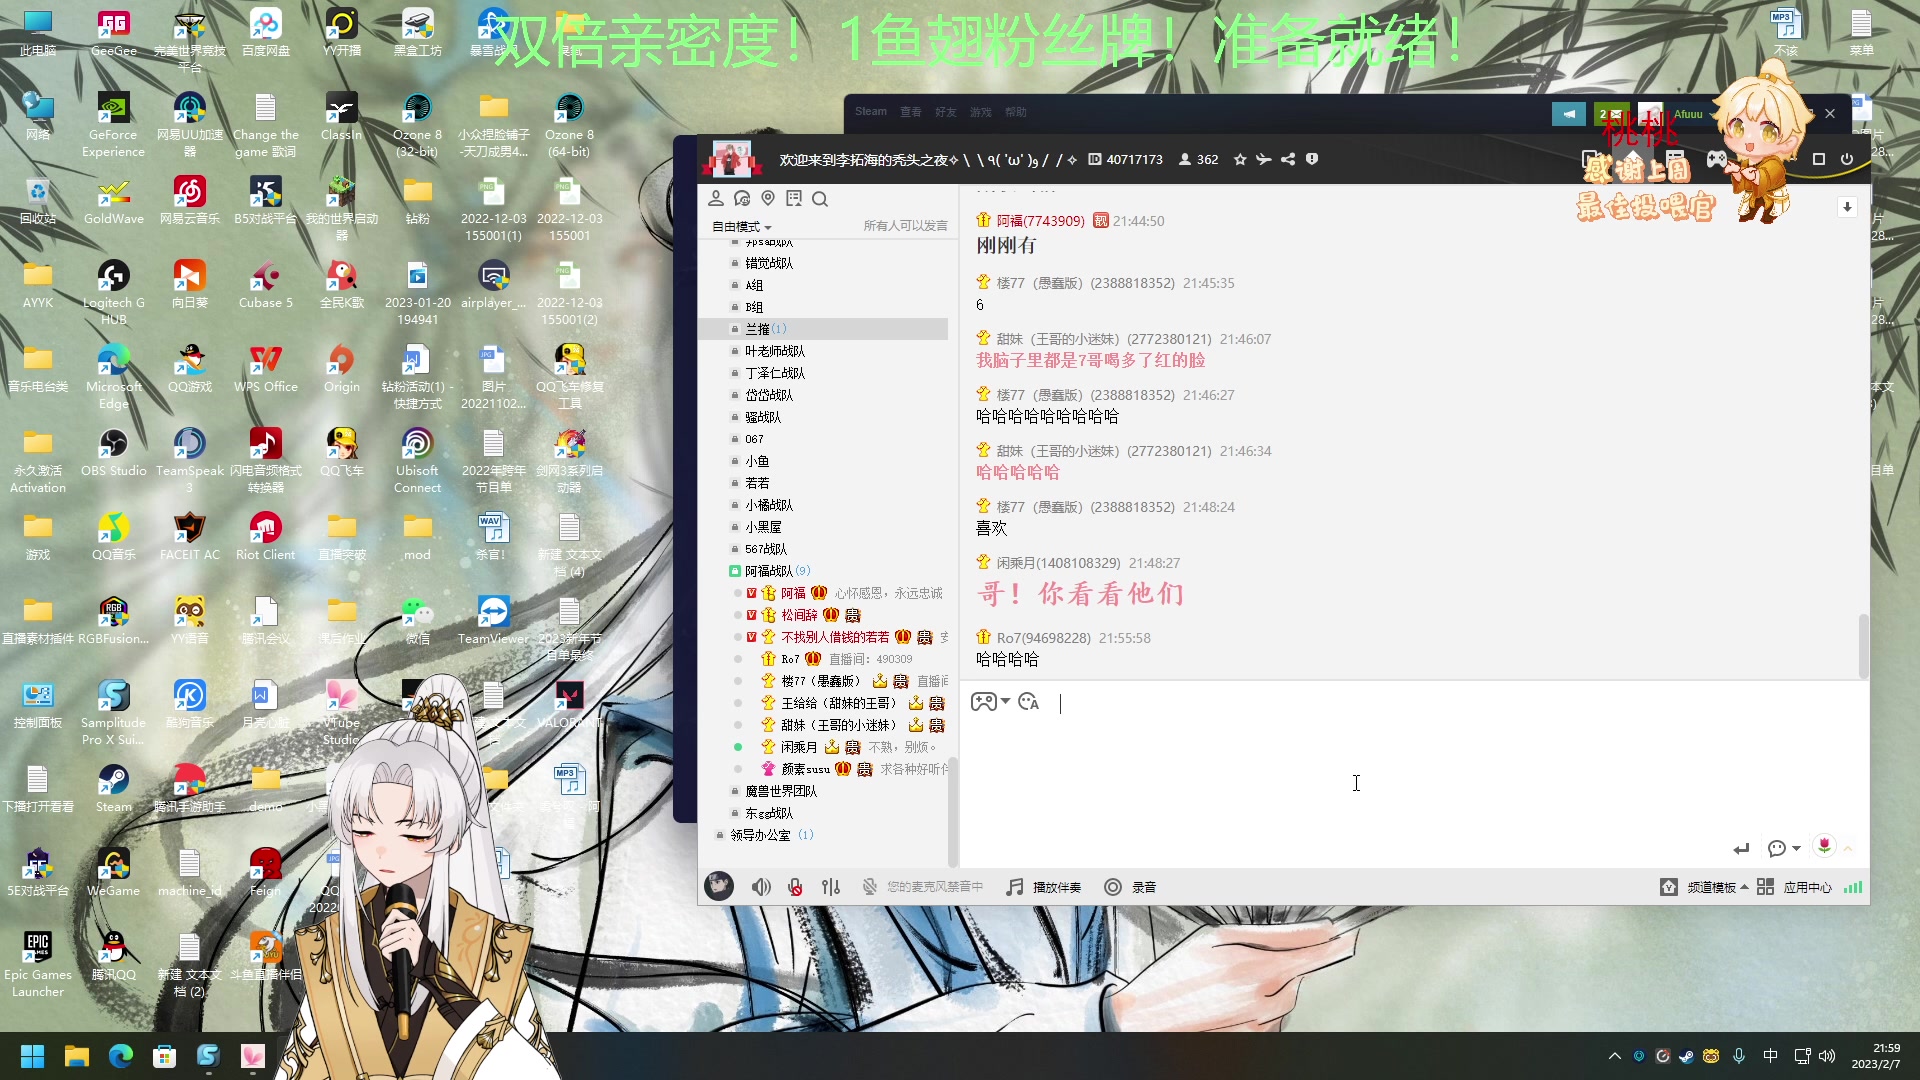Click sender name Ro7(94698228) in chat
This screenshot has width=1920, height=1080.
pos(1043,638)
